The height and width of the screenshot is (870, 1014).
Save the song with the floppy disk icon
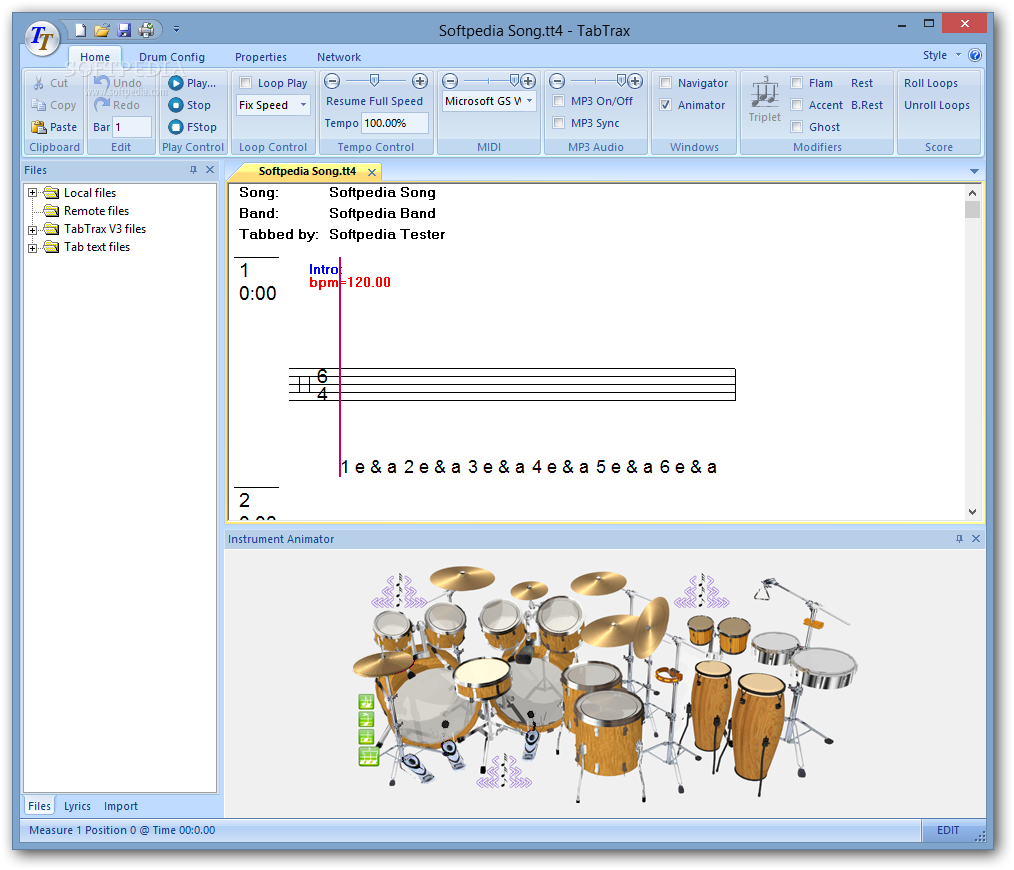click(124, 30)
